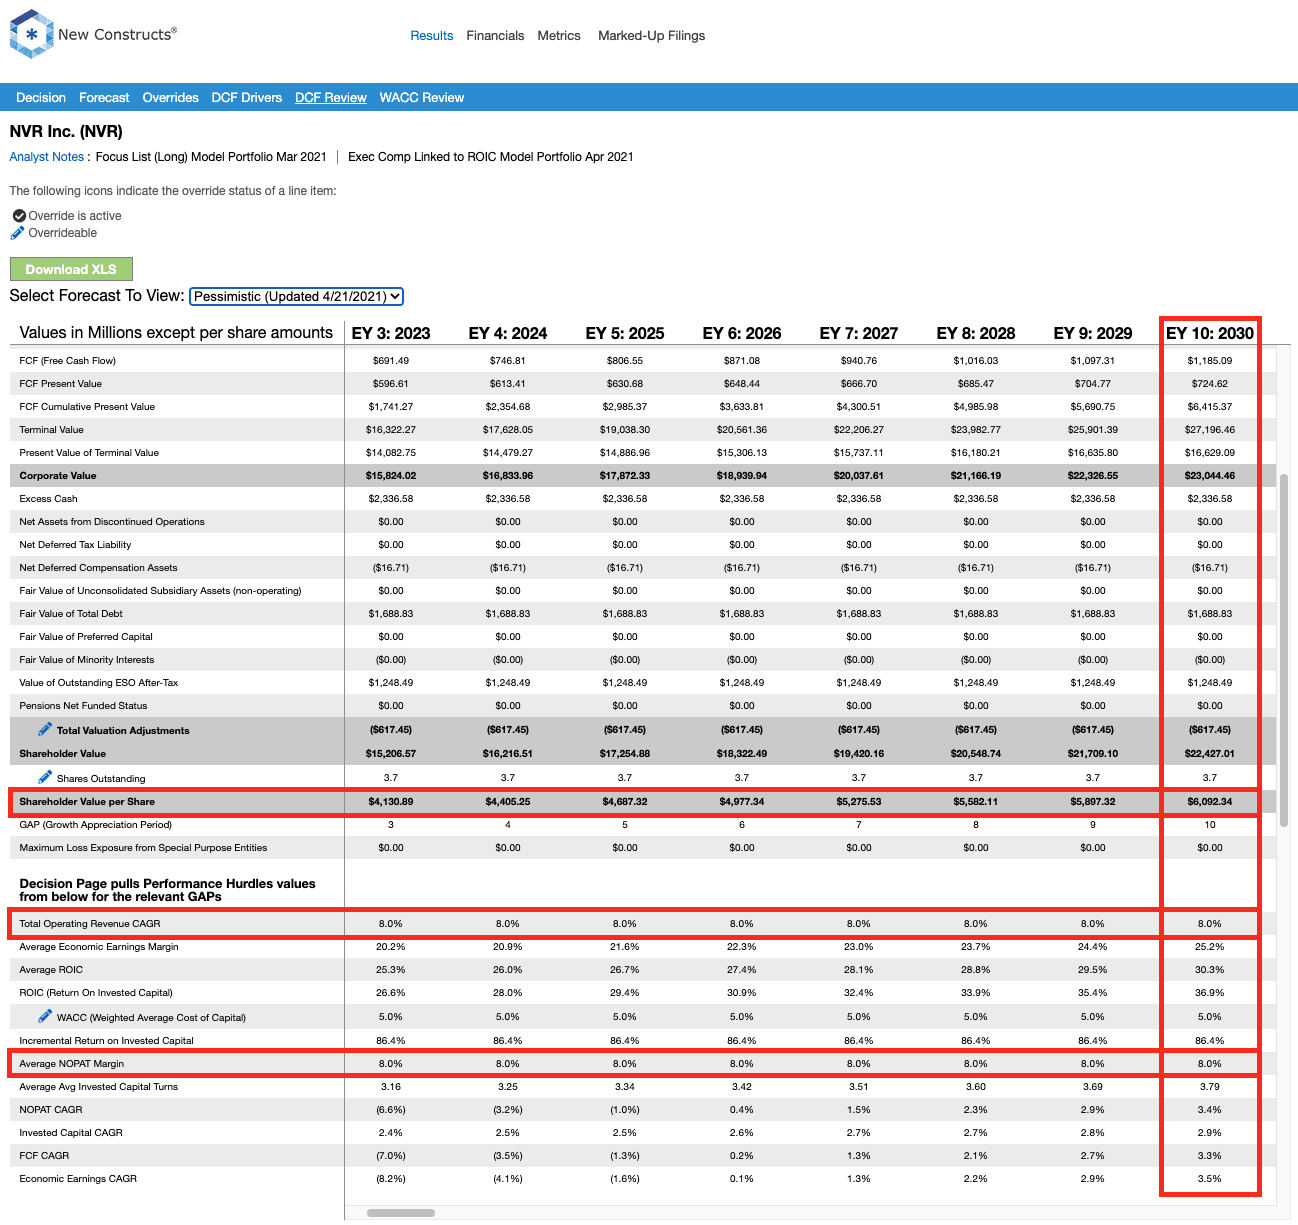1298x1225 pixels.
Task: Click pencil icon beside Shares Outstanding
Action: pos(45,777)
